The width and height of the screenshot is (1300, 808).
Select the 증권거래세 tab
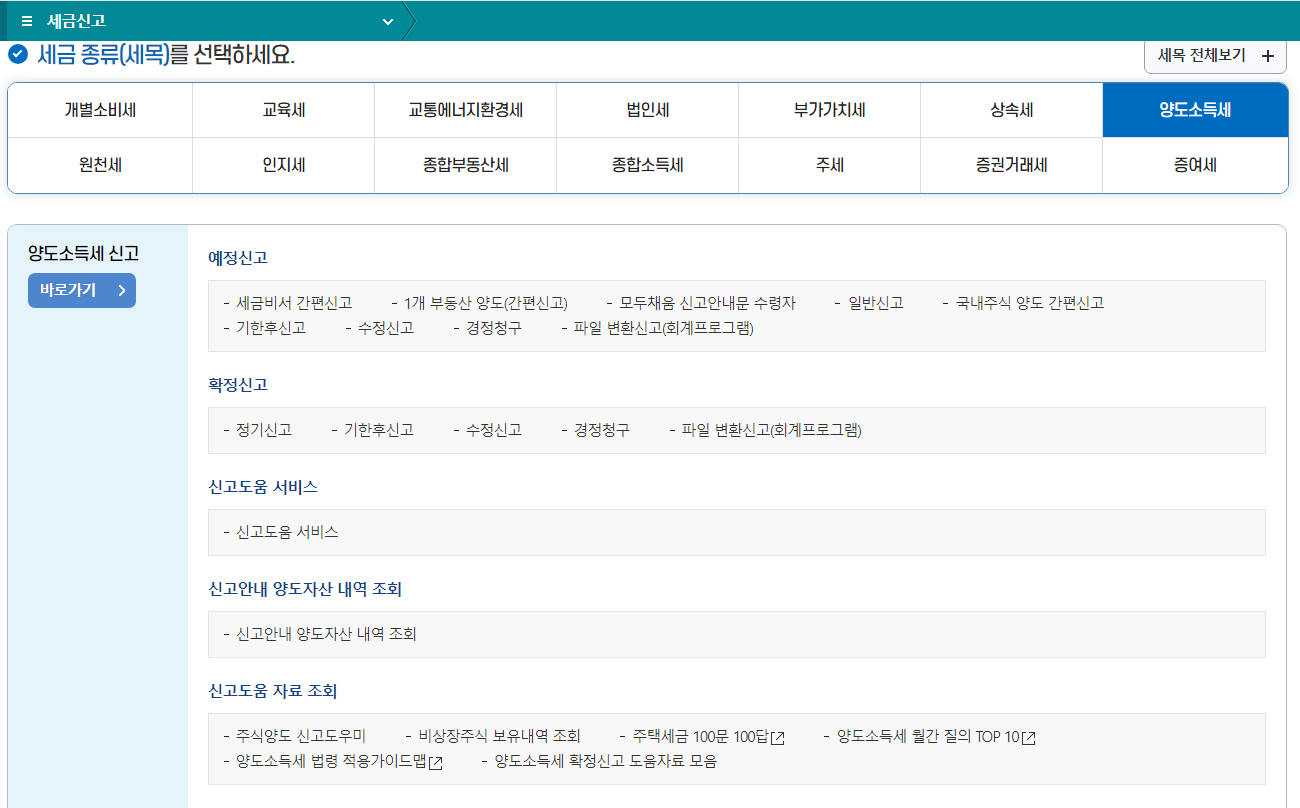(1011, 165)
